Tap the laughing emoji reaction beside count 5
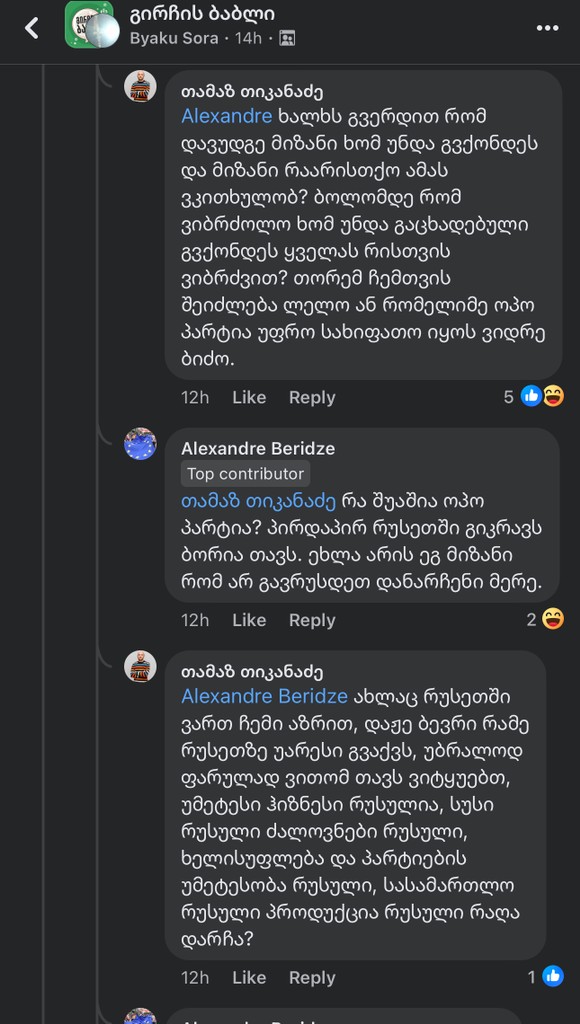This screenshot has height=1024, width=580. [552, 396]
